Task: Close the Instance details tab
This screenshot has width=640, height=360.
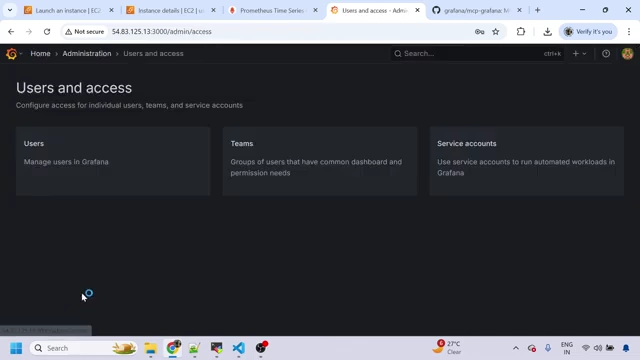Action: click(x=213, y=10)
